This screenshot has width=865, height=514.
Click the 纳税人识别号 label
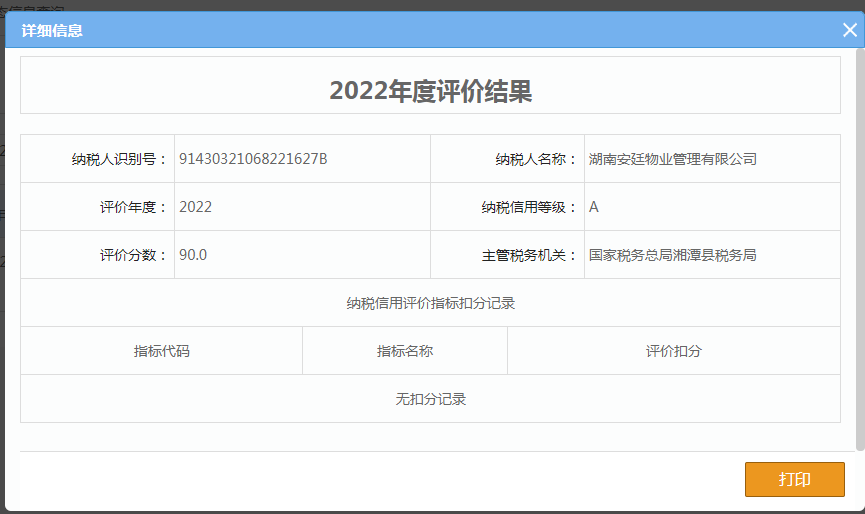coord(120,159)
